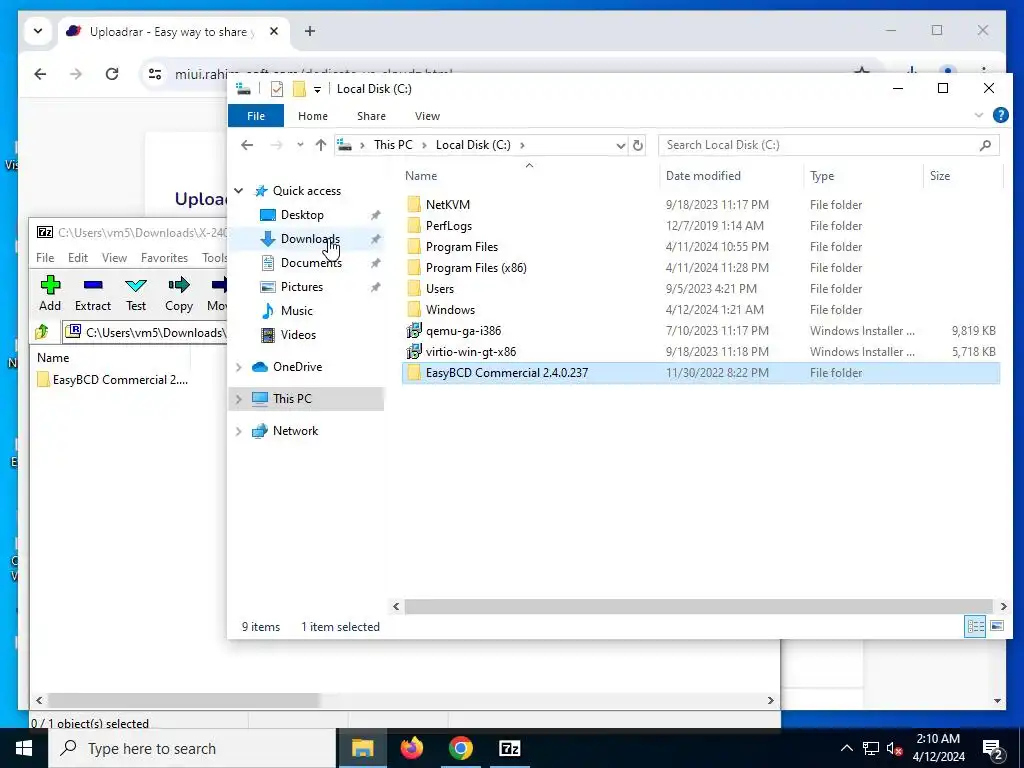The image size is (1024, 768).
Task: Open 7-Zip Favorites menu
Action: point(164,257)
